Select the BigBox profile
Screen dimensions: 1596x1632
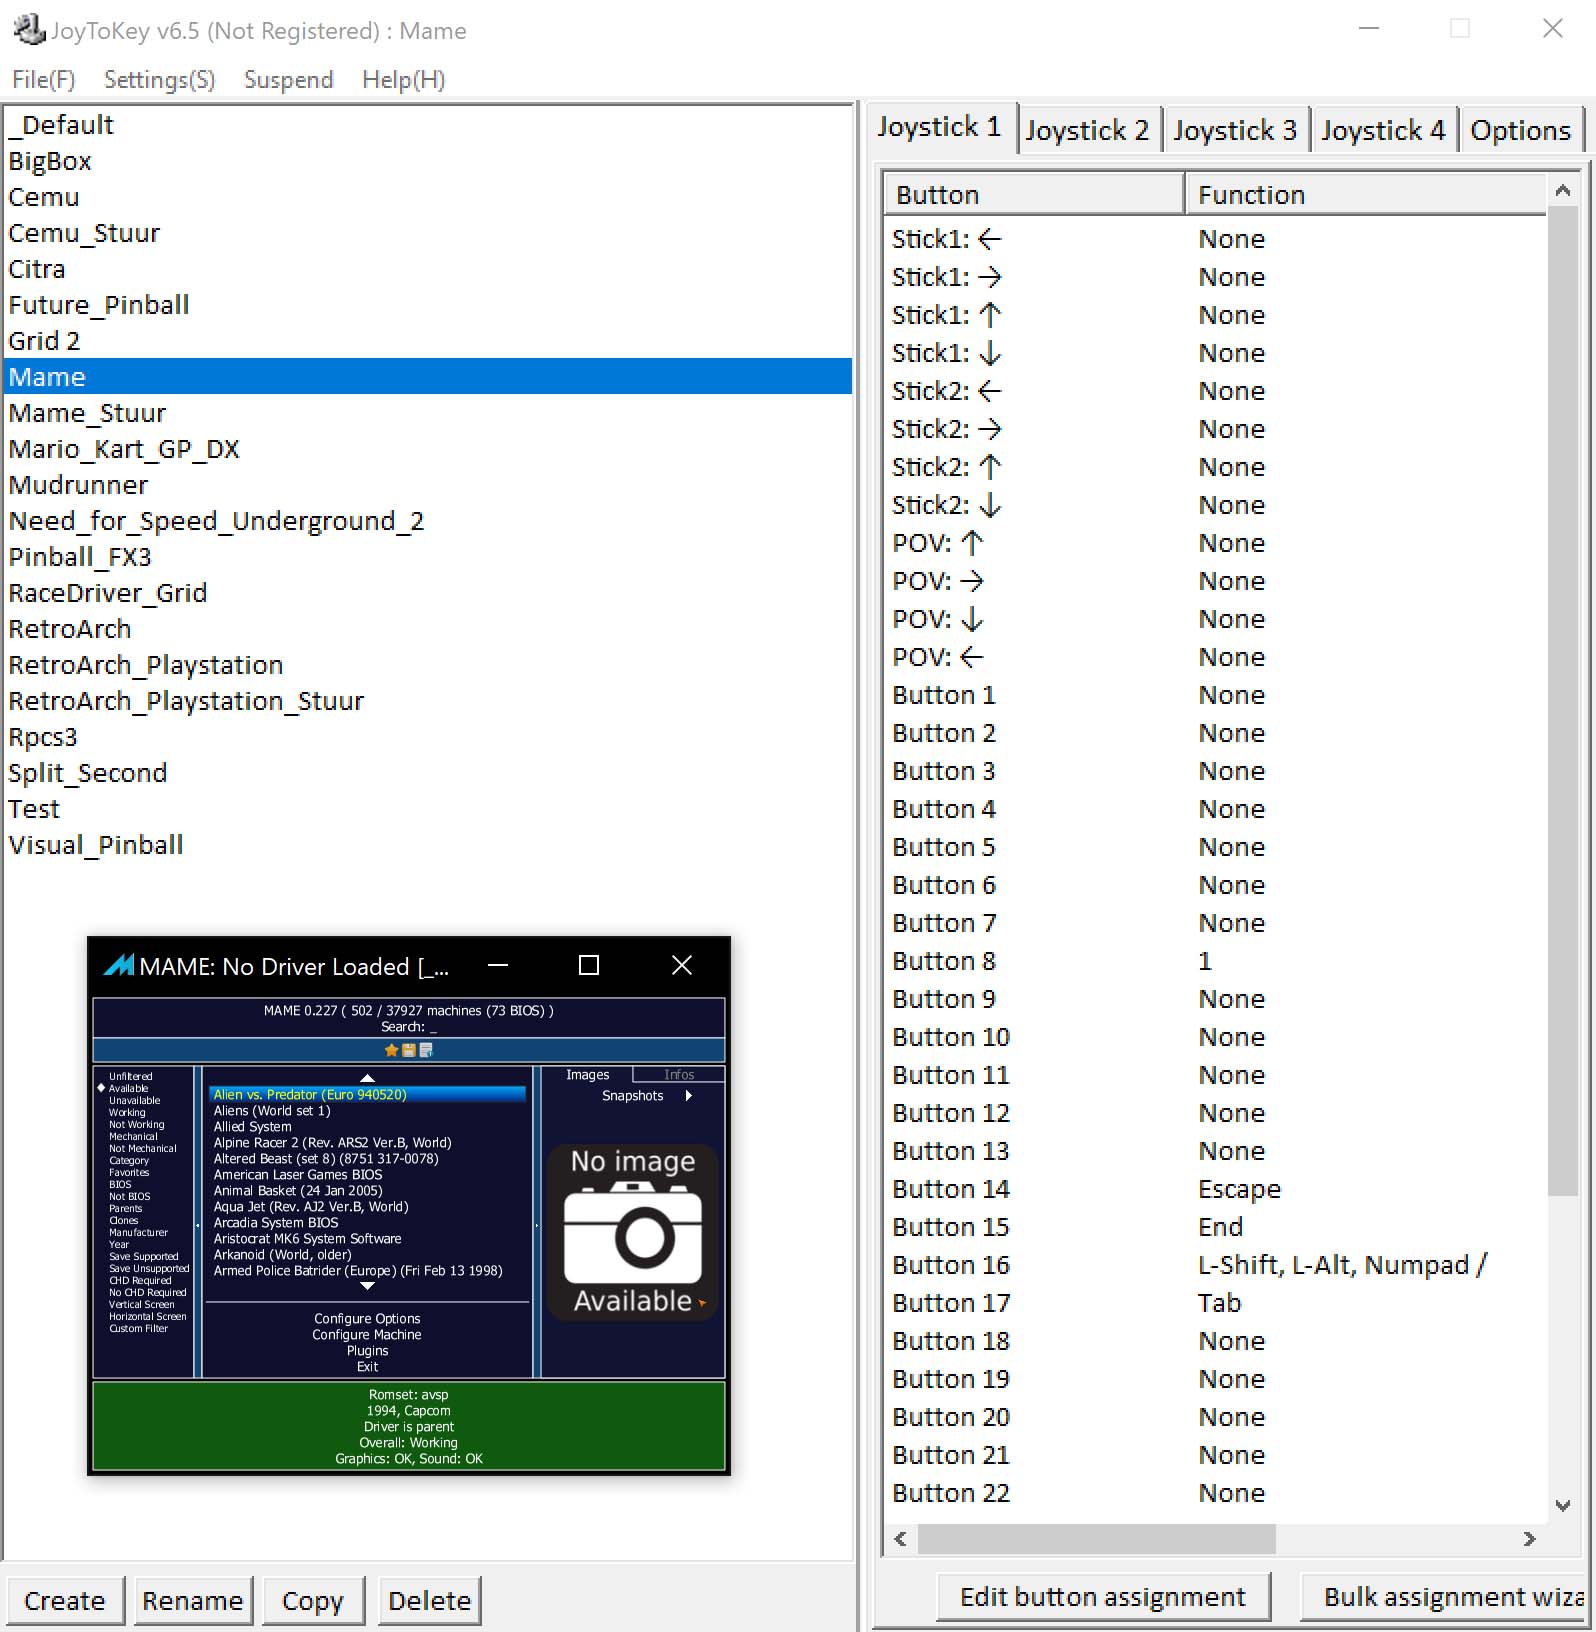[x=428, y=161]
